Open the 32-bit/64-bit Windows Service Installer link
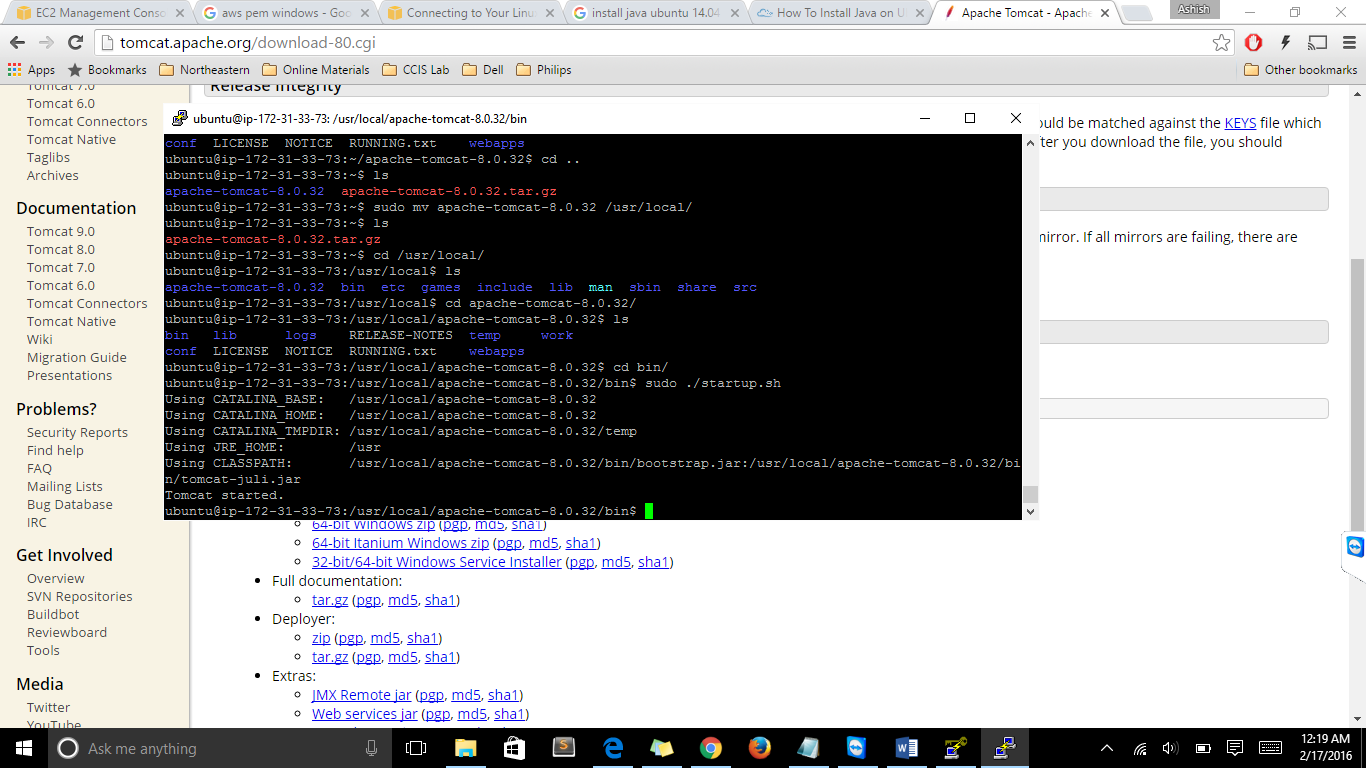This screenshot has width=1366, height=768. [436, 562]
